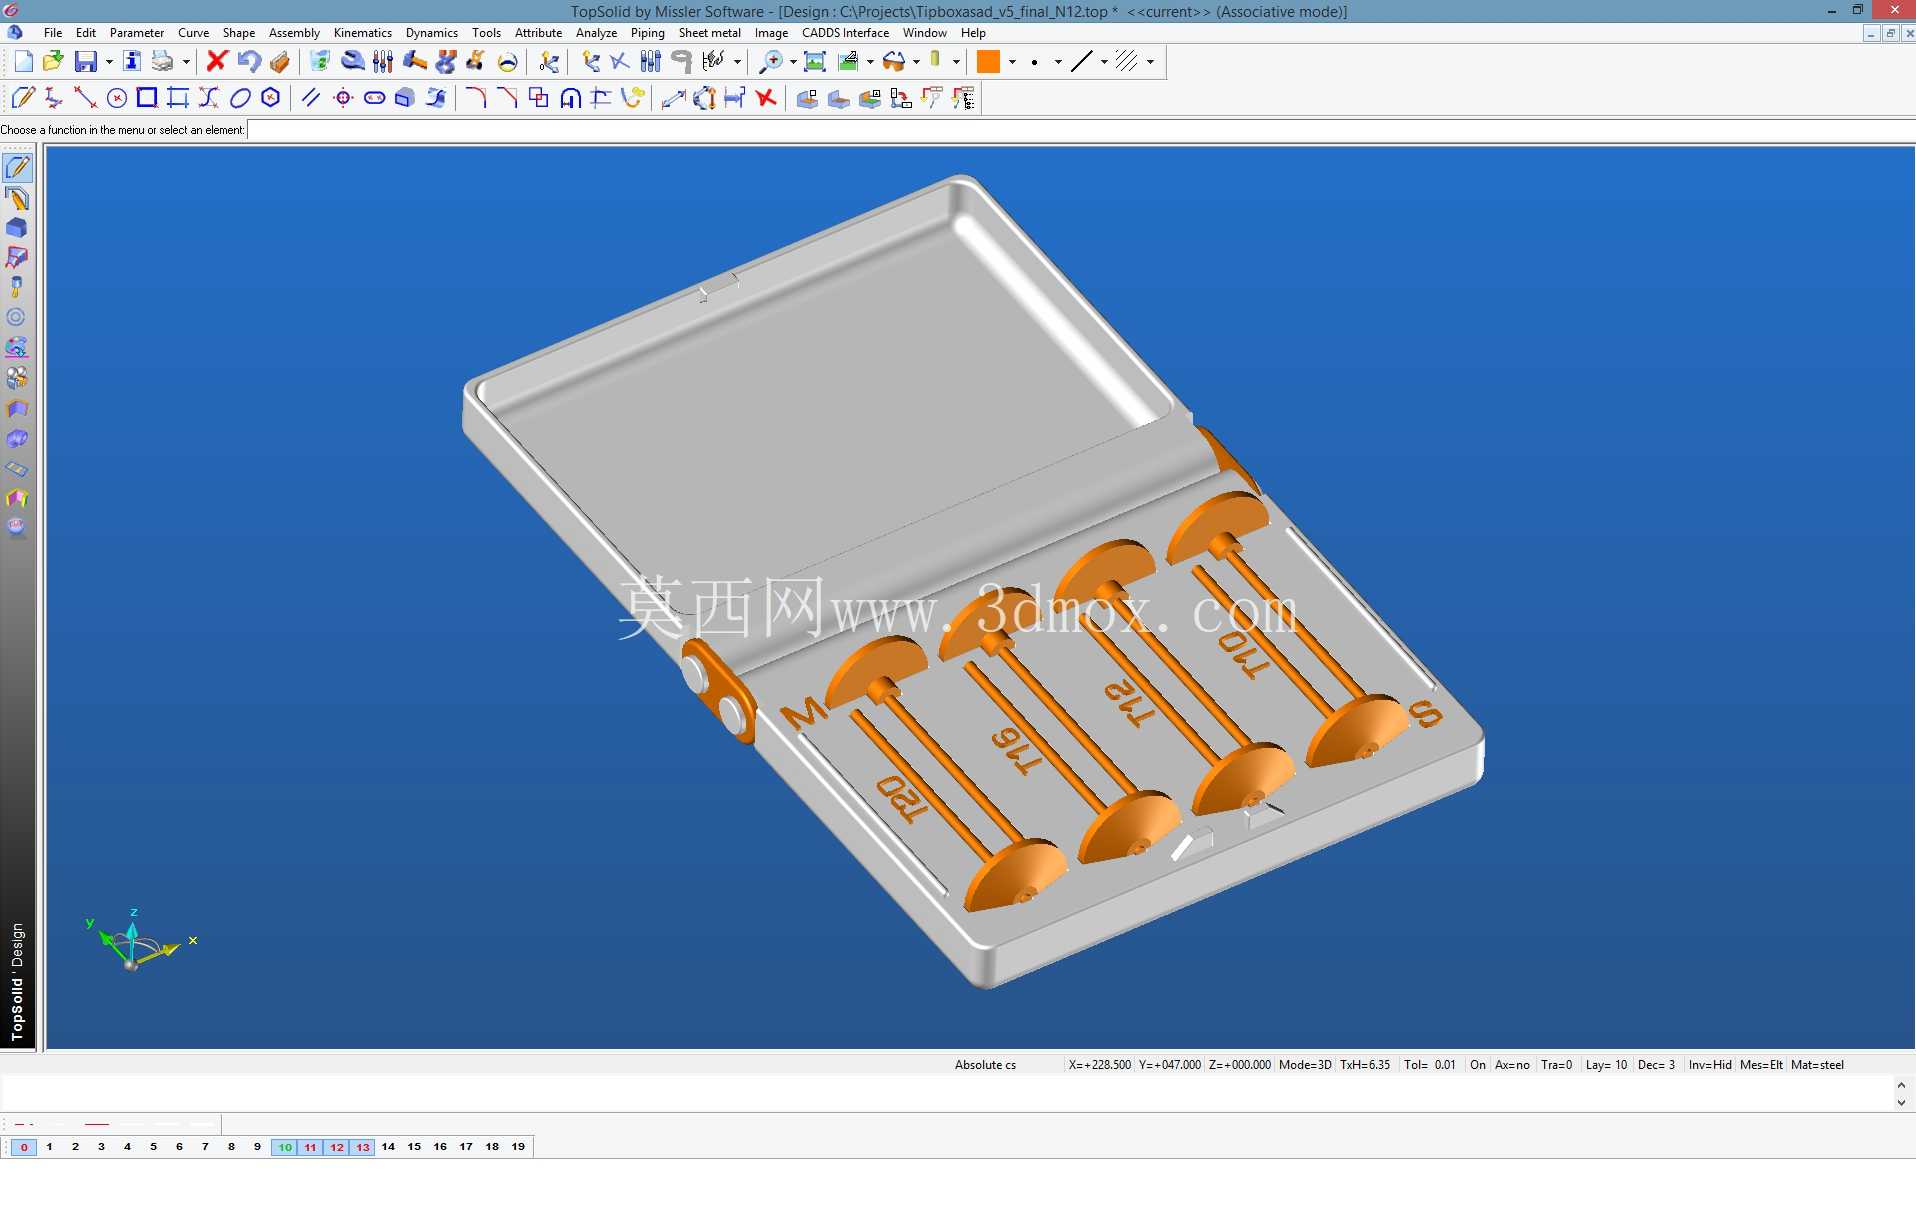Open the point style dropdown arrow

coord(1058,62)
